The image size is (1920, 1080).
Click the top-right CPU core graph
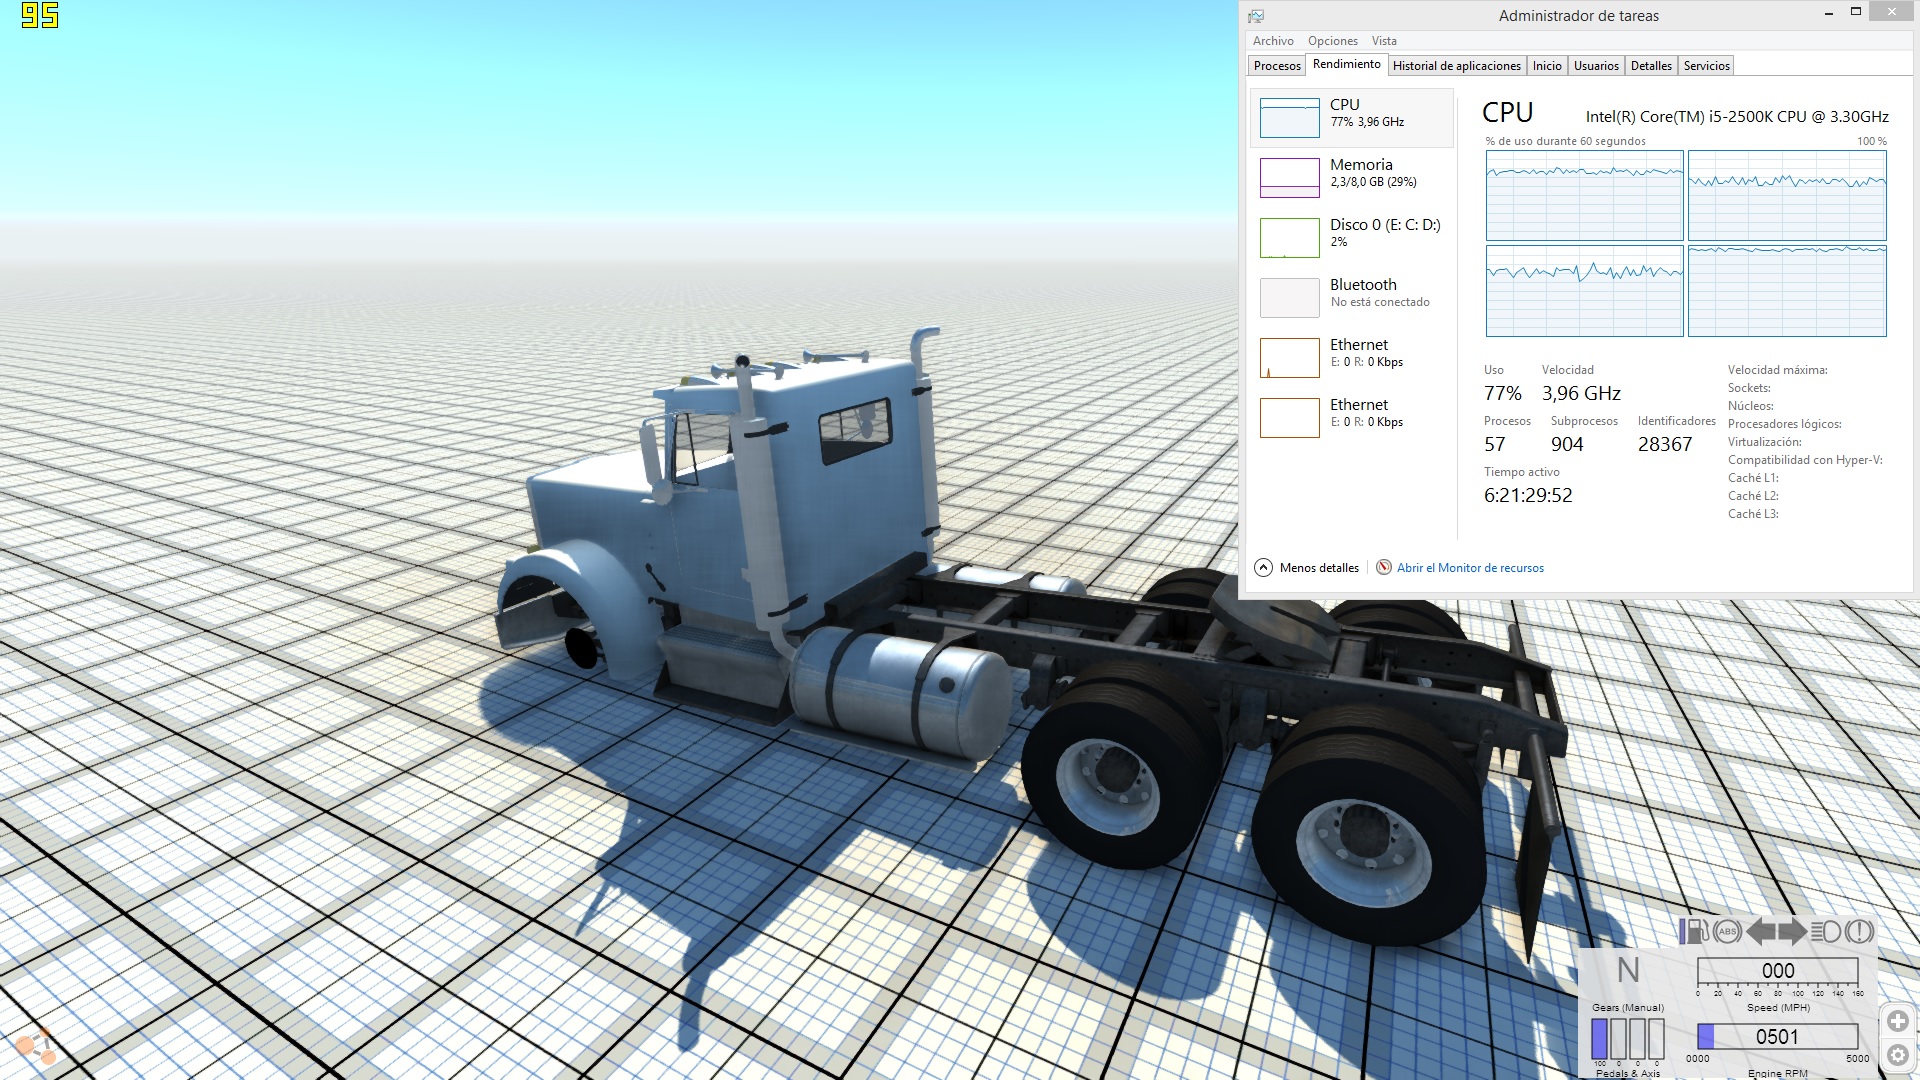coord(1787,195)
